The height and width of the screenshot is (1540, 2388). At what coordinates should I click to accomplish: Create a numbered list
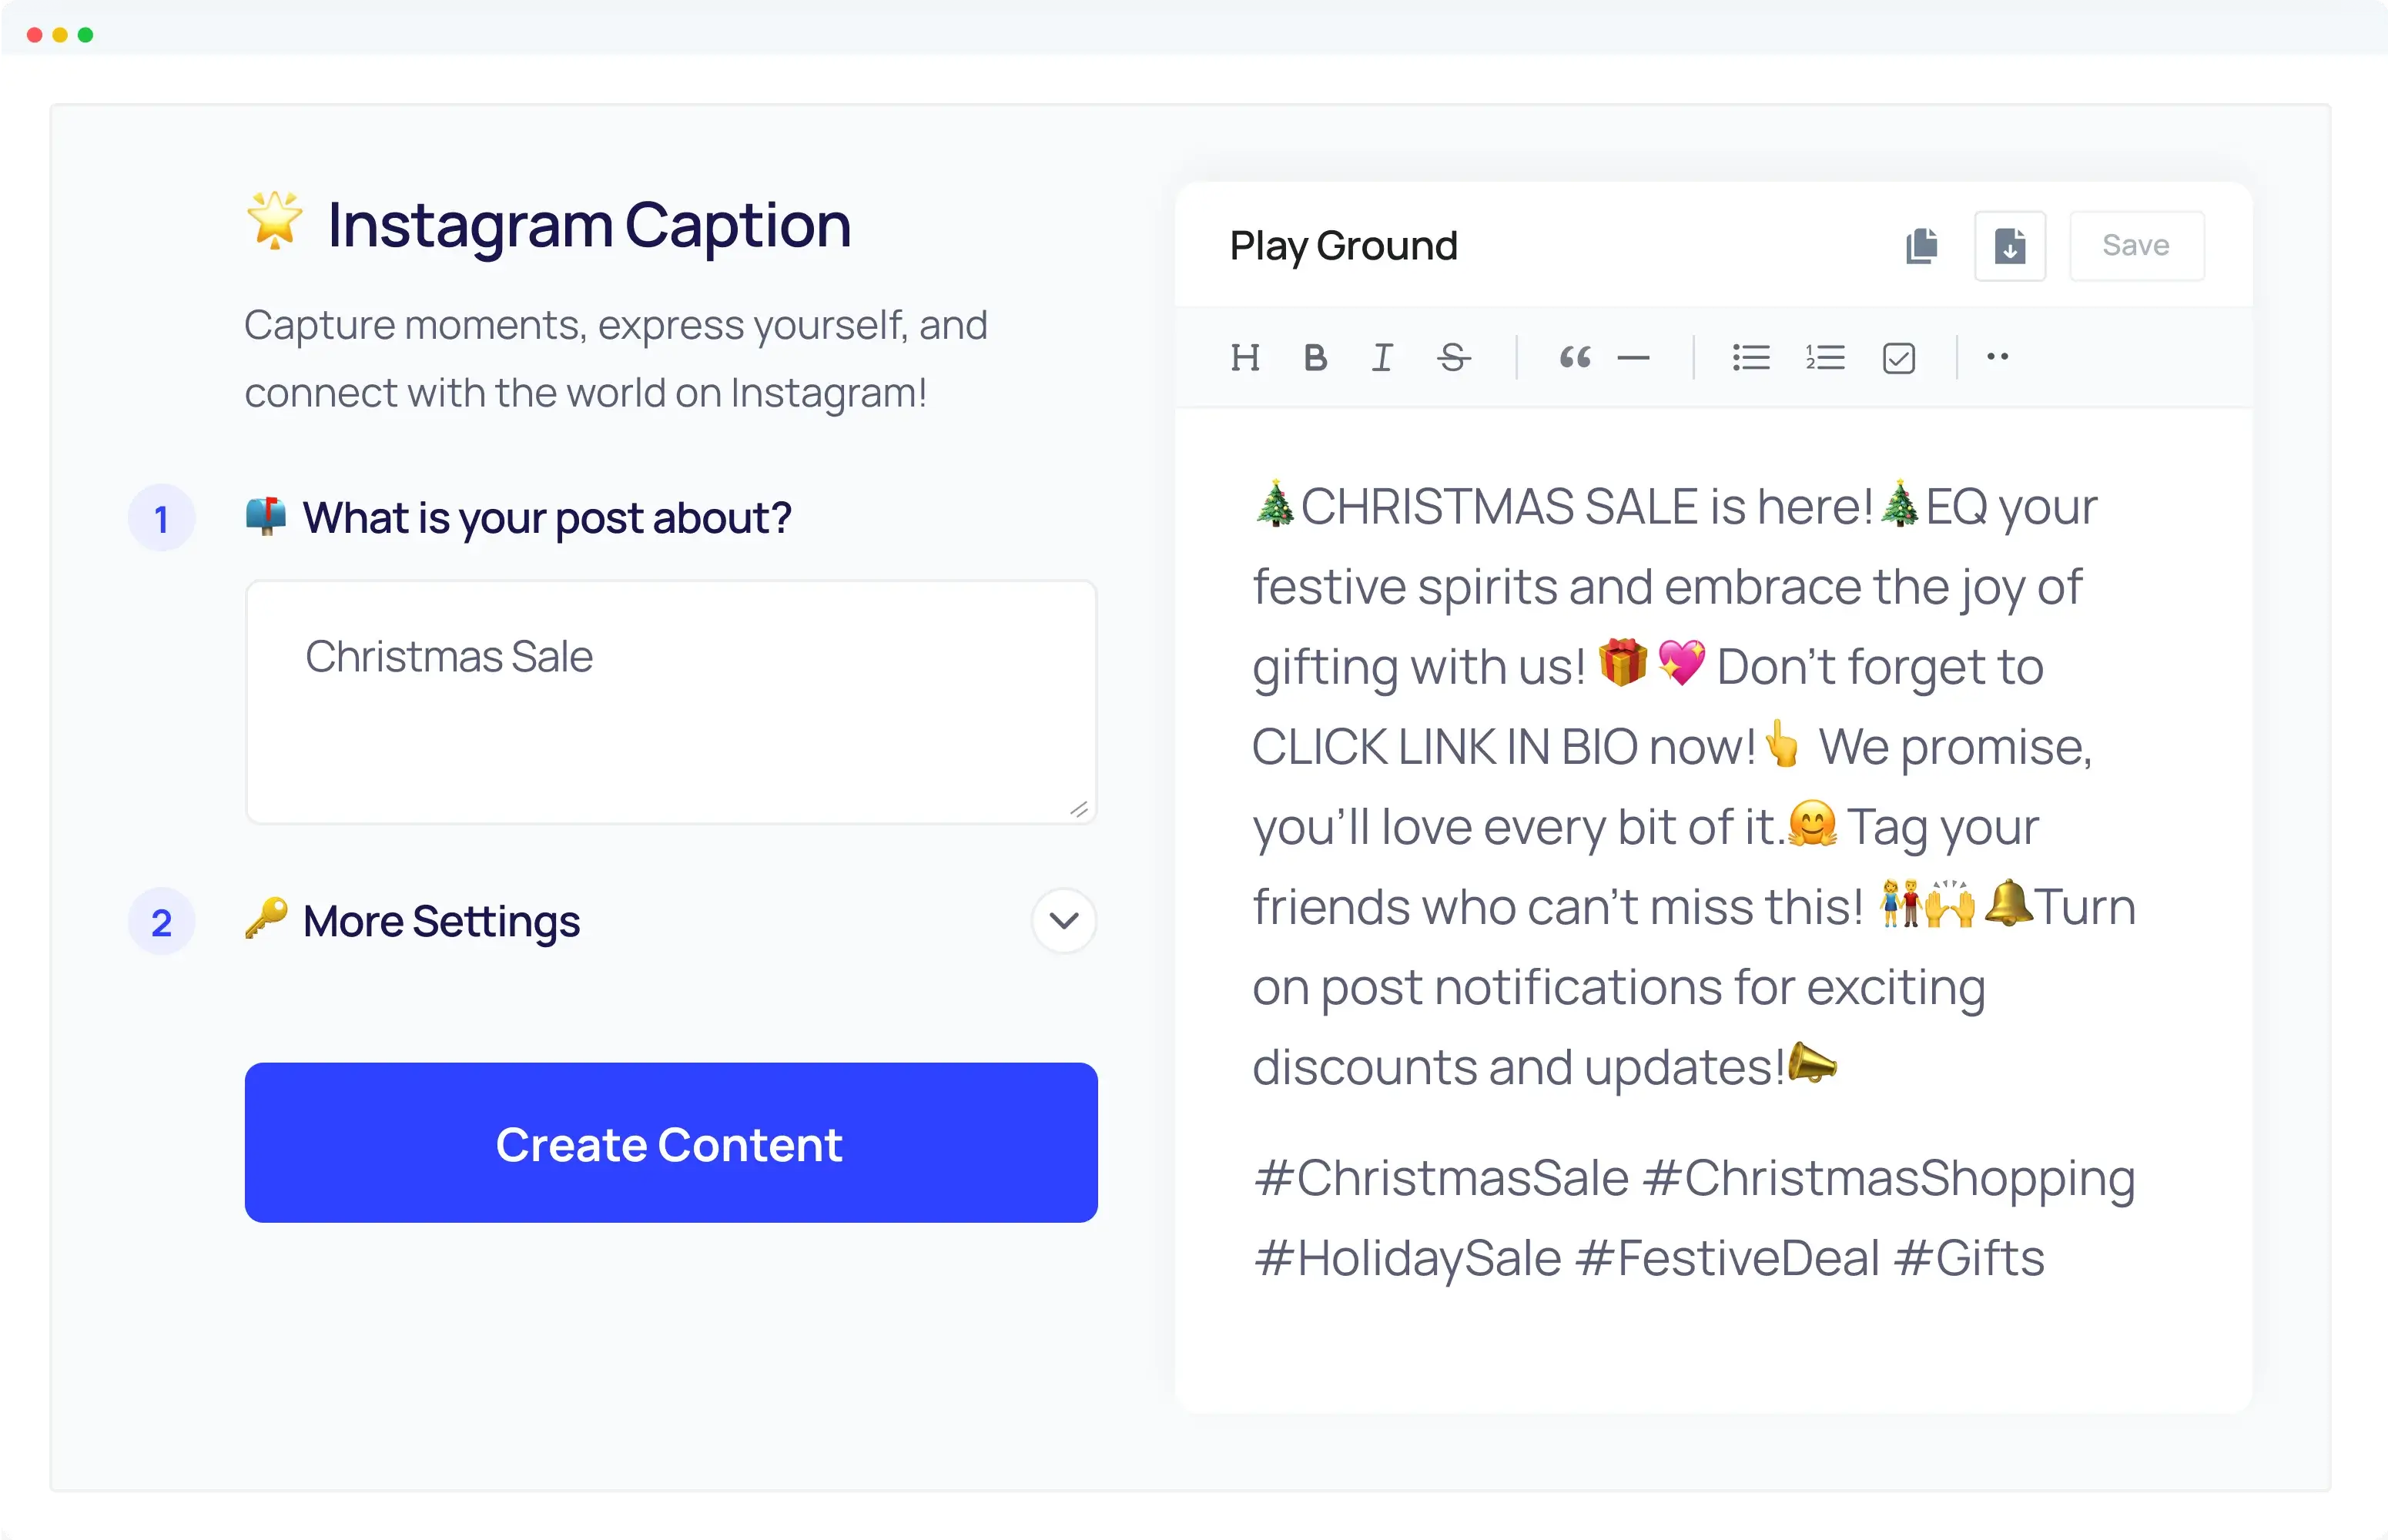point(1824,357)
